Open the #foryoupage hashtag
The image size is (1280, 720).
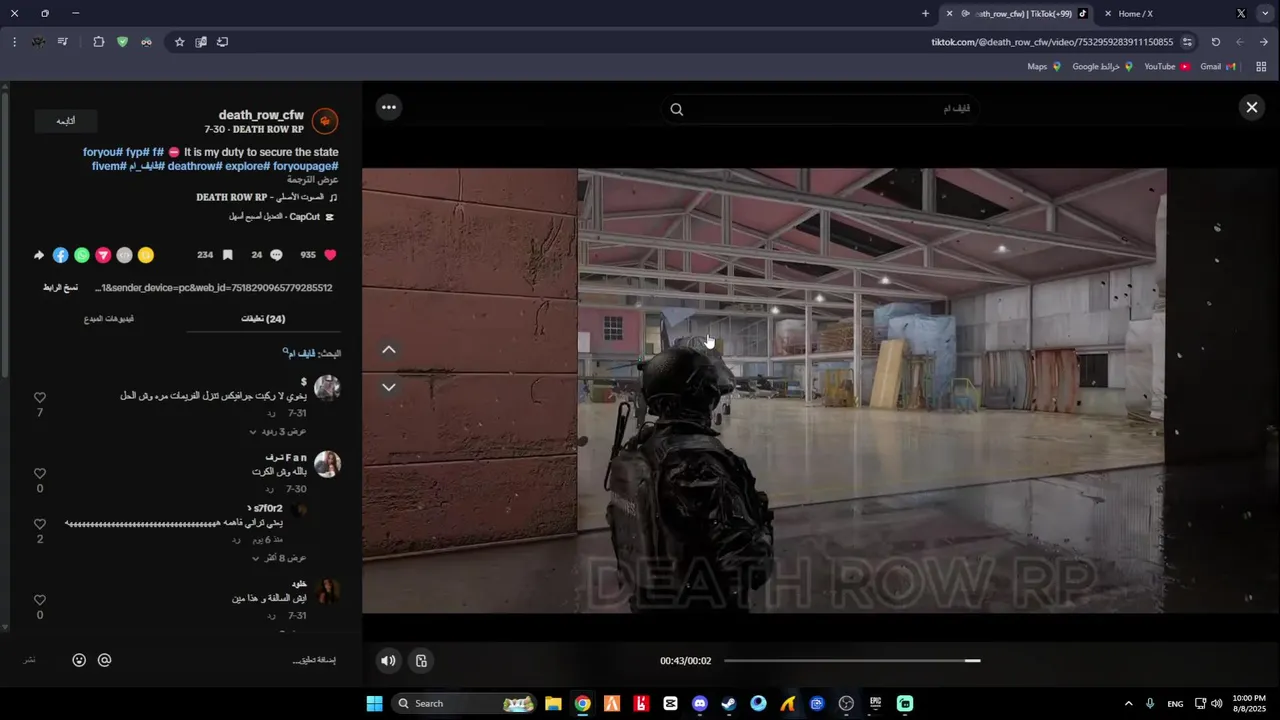click(x=305, y=166)
